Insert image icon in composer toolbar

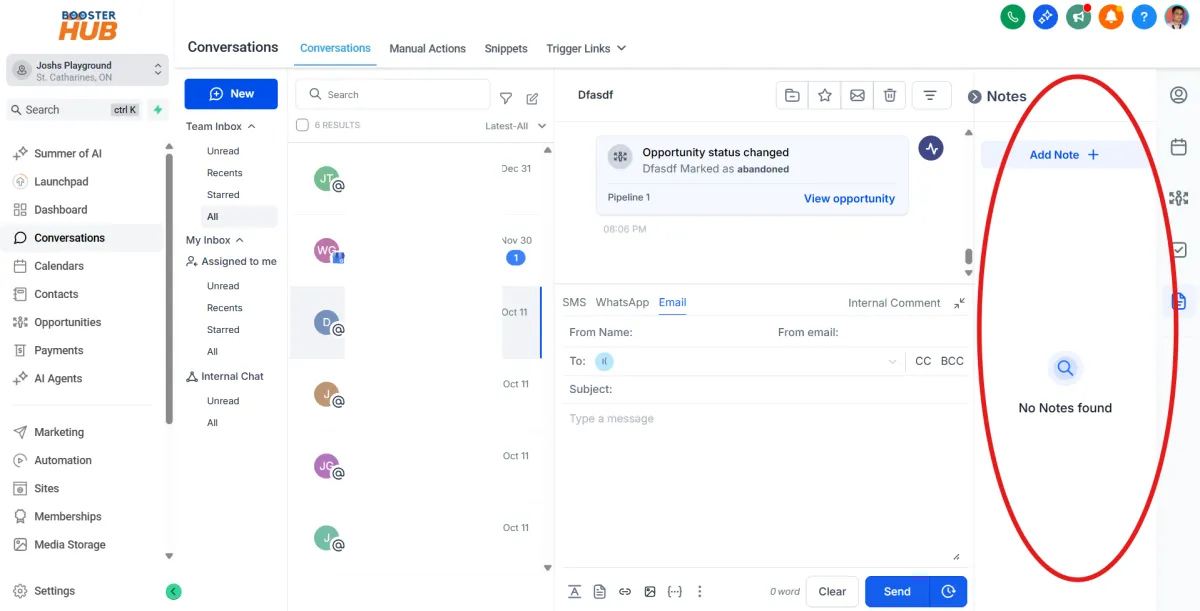[x=650, y=591]
